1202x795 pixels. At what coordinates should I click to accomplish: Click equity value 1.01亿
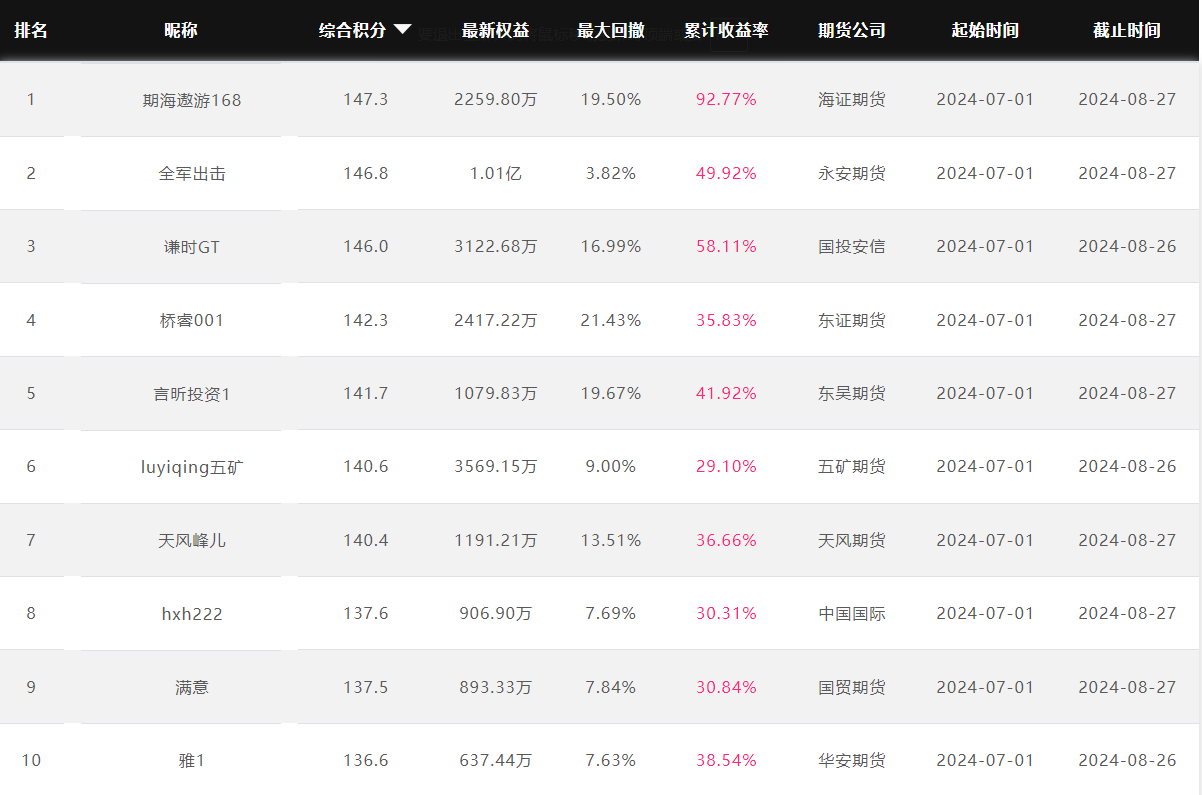pyautogui.click(x=496, y=173)
